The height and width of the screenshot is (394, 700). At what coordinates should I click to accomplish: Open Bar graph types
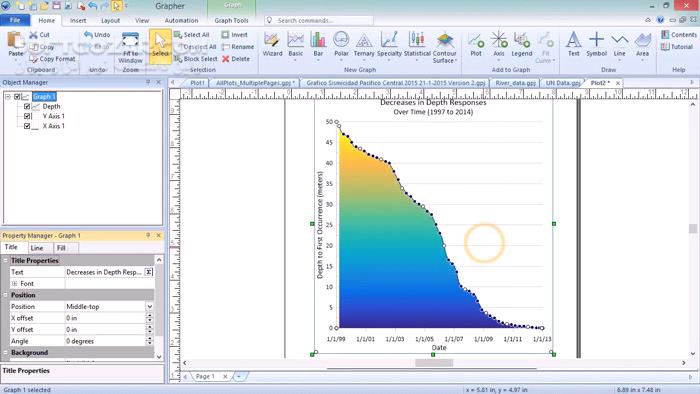coord(318,46)
